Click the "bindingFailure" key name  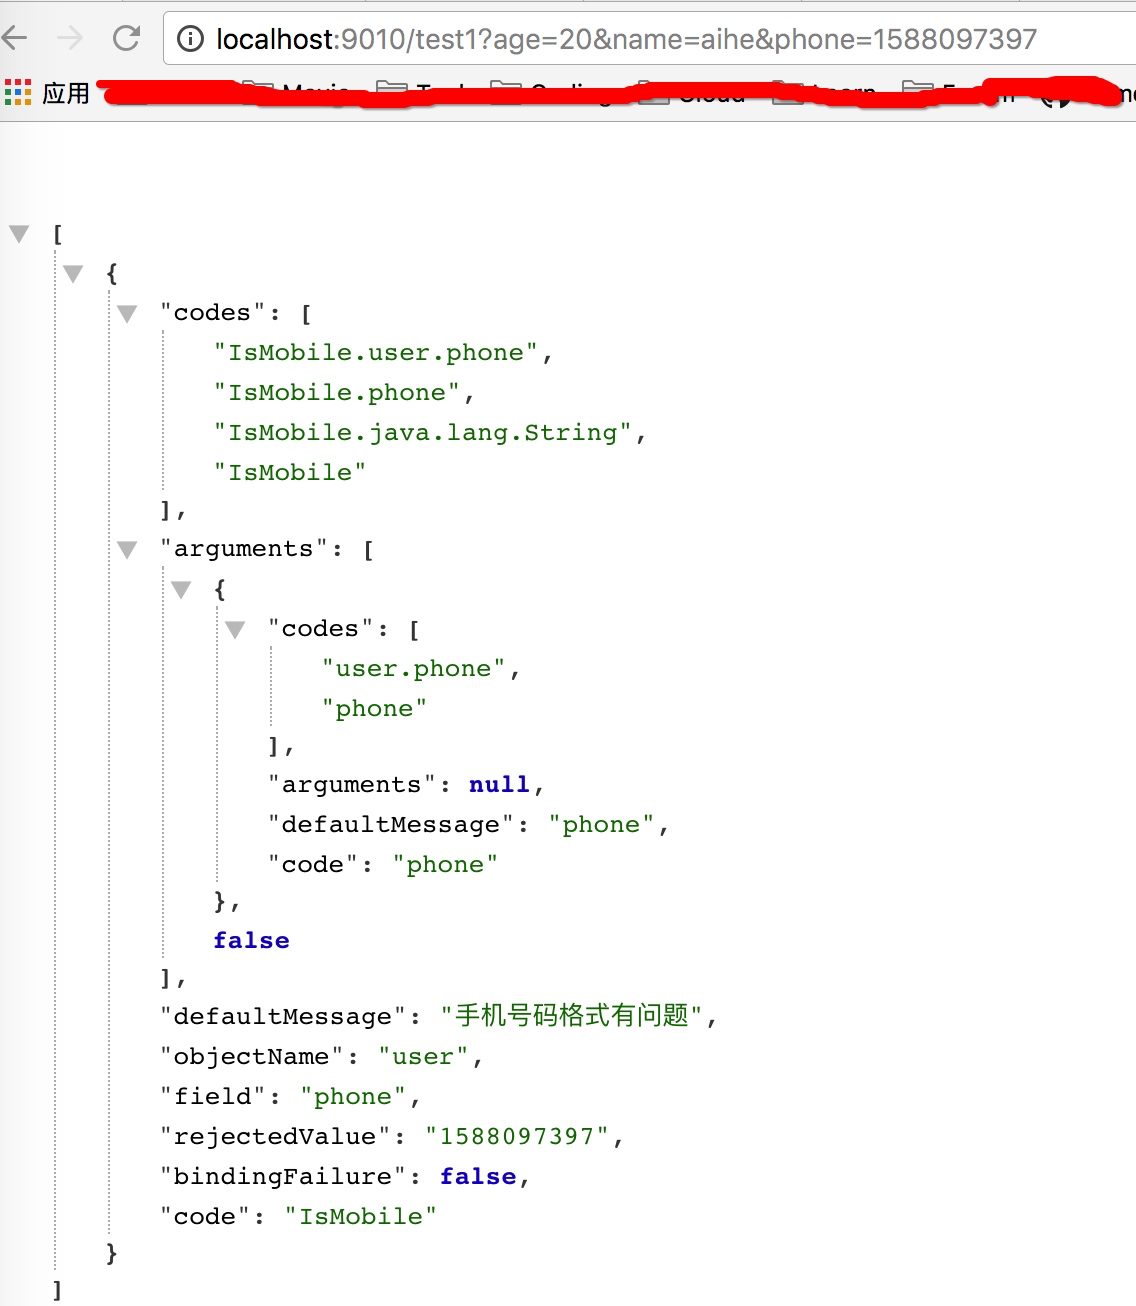click(x=283, y=1177)
